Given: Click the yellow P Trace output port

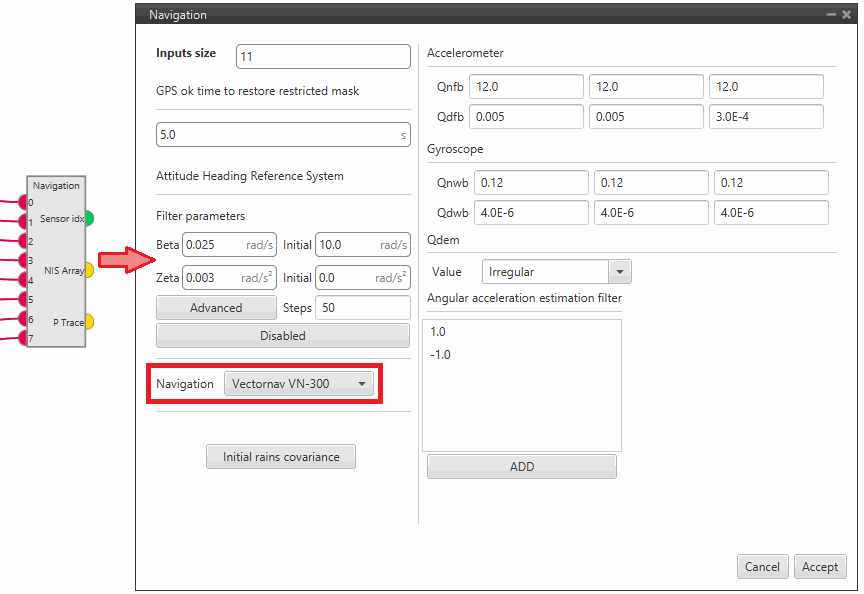Looking at the screenshot, I should pyautogui.click(x=89, y=322).
